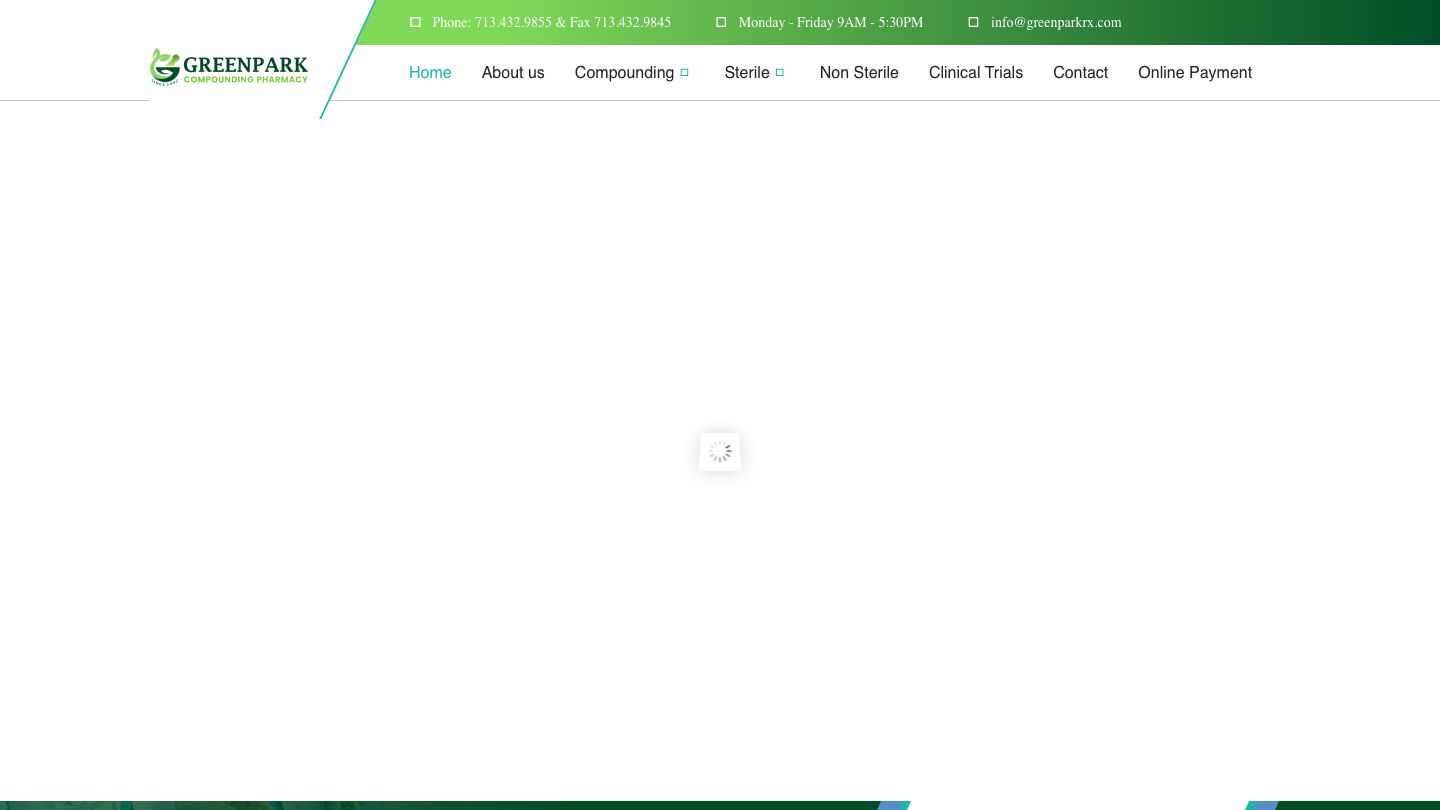This screenshot has height=810, width=1440.
Task: Select the Sterile menu item
Action: 746,72
